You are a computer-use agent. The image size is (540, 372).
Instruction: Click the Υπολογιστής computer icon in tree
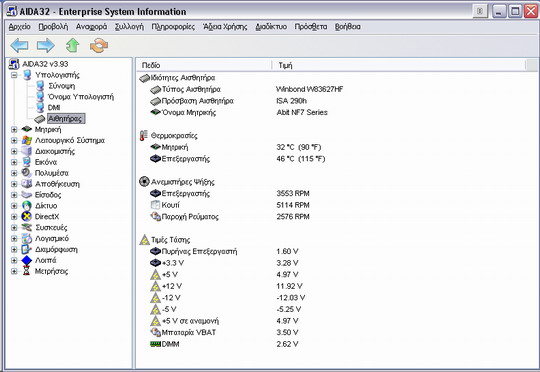pyautogui.click(x=27, y=75)
